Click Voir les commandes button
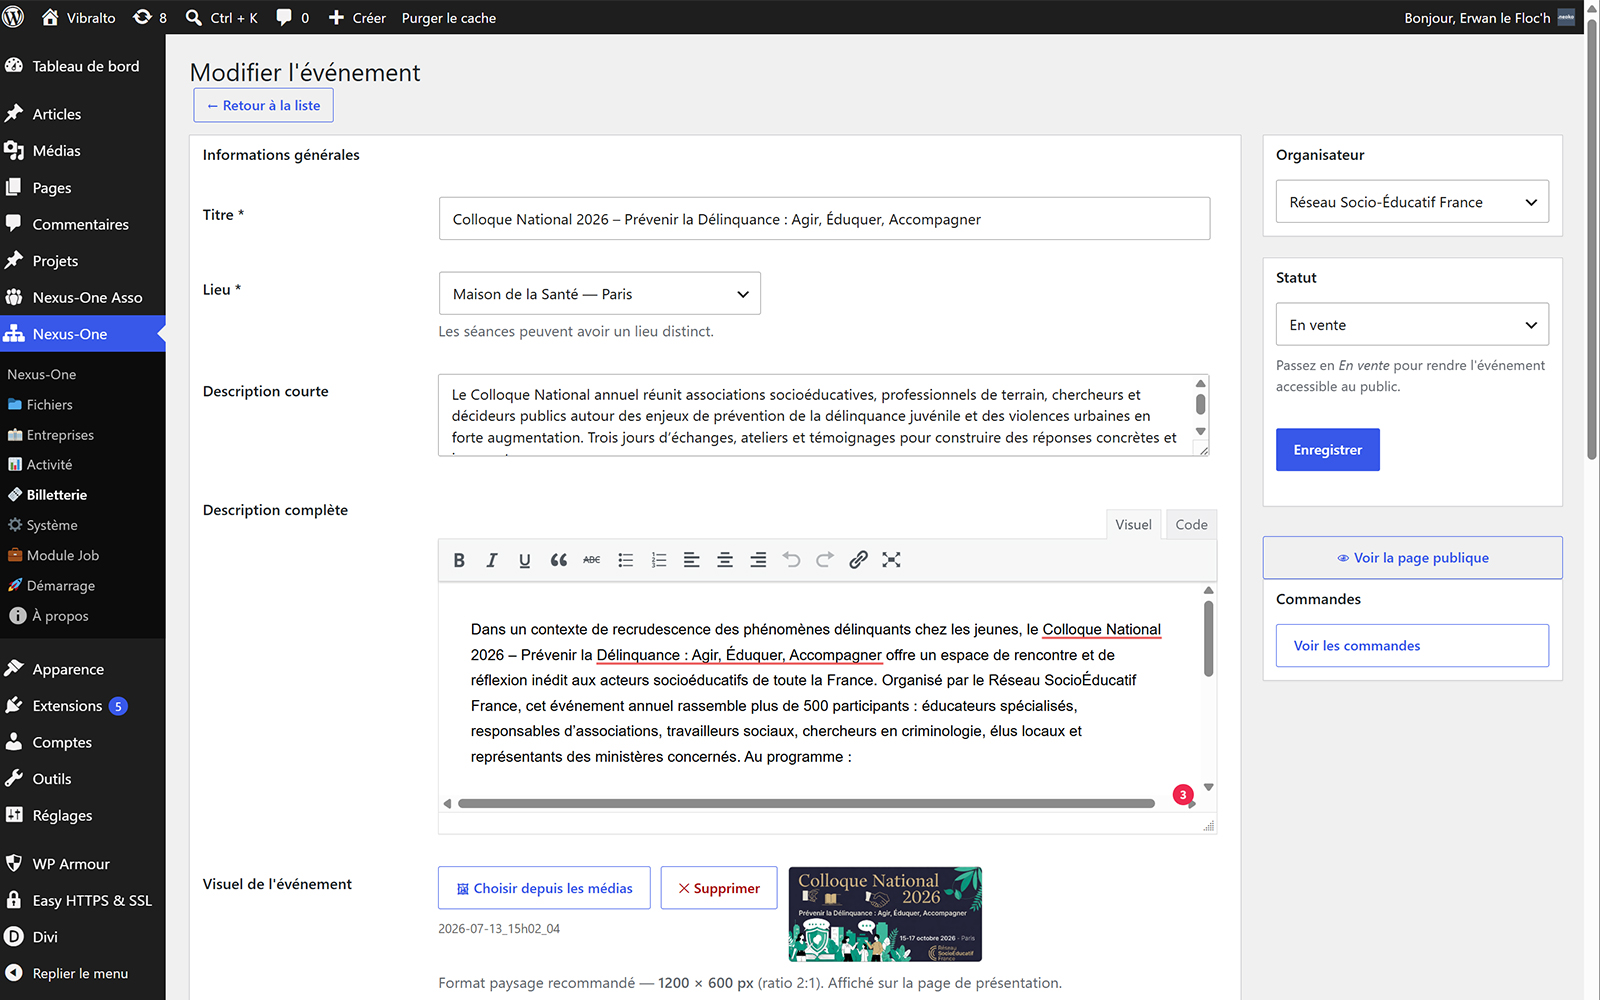Screen dimensions: 1600x1000 [1412, 646]
